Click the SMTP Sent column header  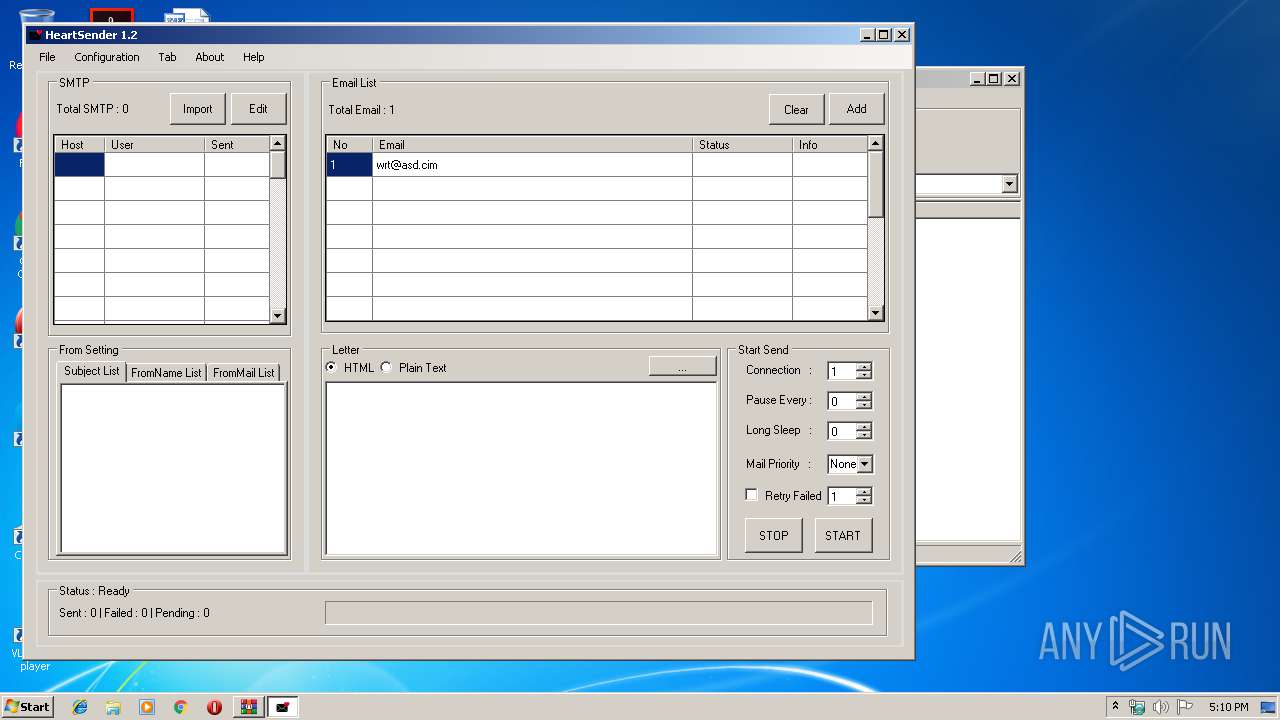[237, 145]
